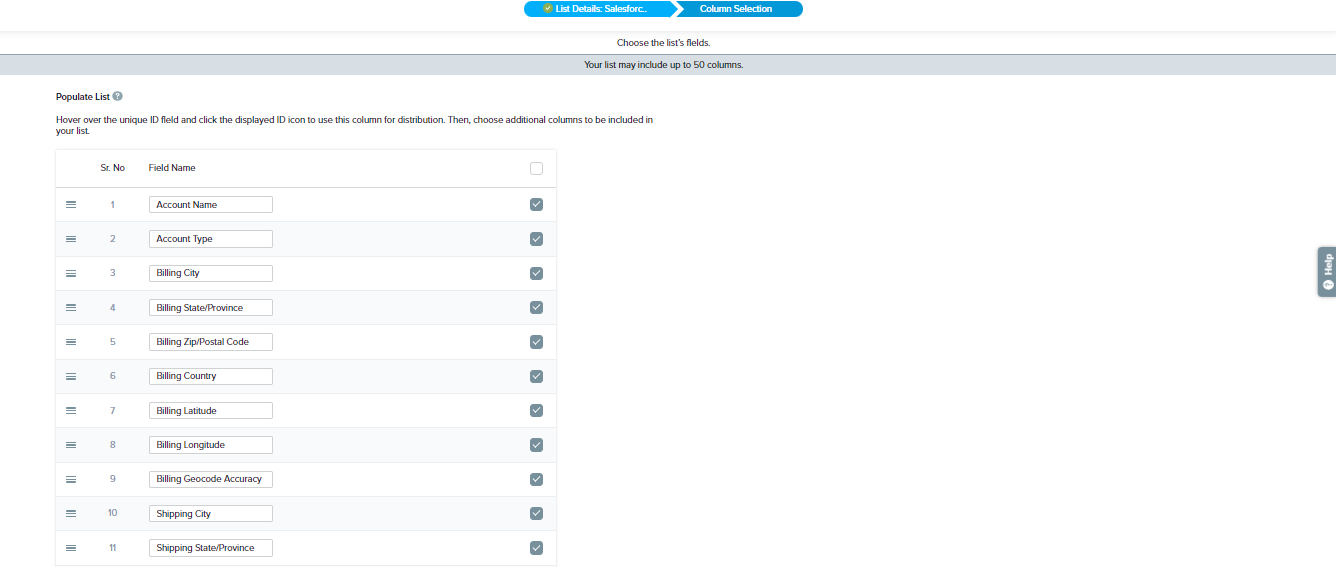Uncheck the Billing Latitude checkbox
This screenshot has height=572, width=1336.
[x=536, y=410]
